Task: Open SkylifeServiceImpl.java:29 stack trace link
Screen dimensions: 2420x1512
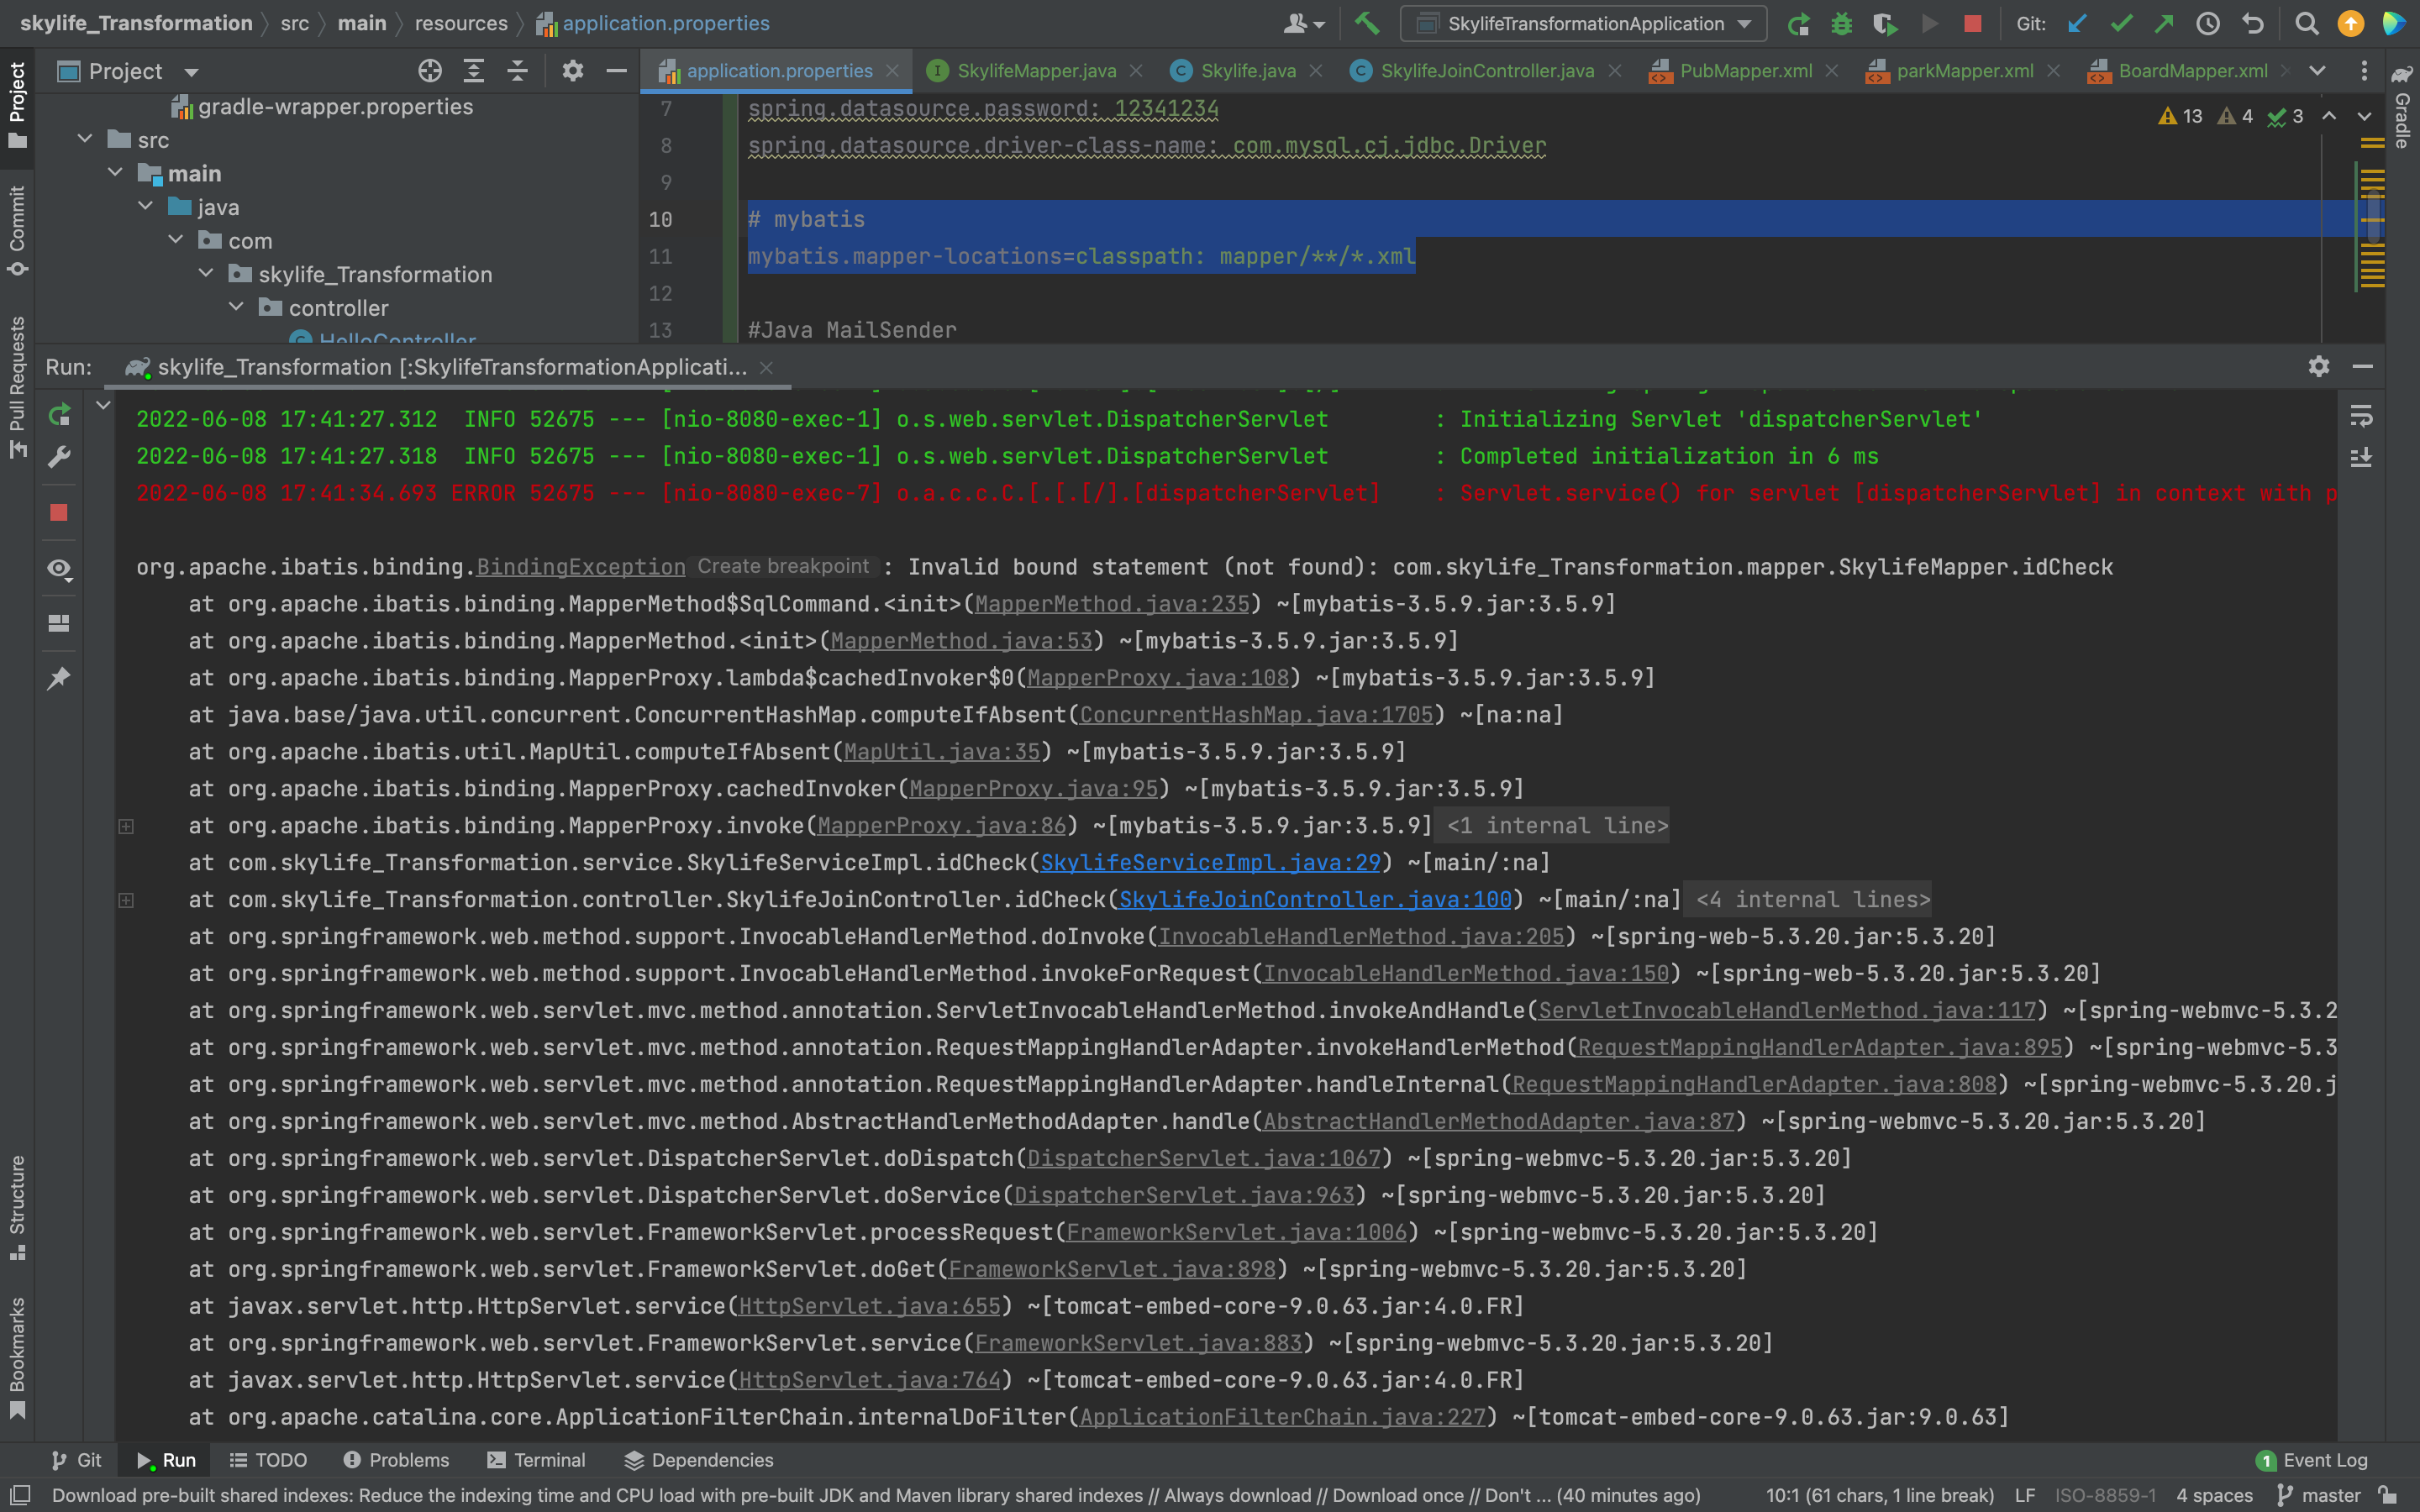Action: 1210,862
